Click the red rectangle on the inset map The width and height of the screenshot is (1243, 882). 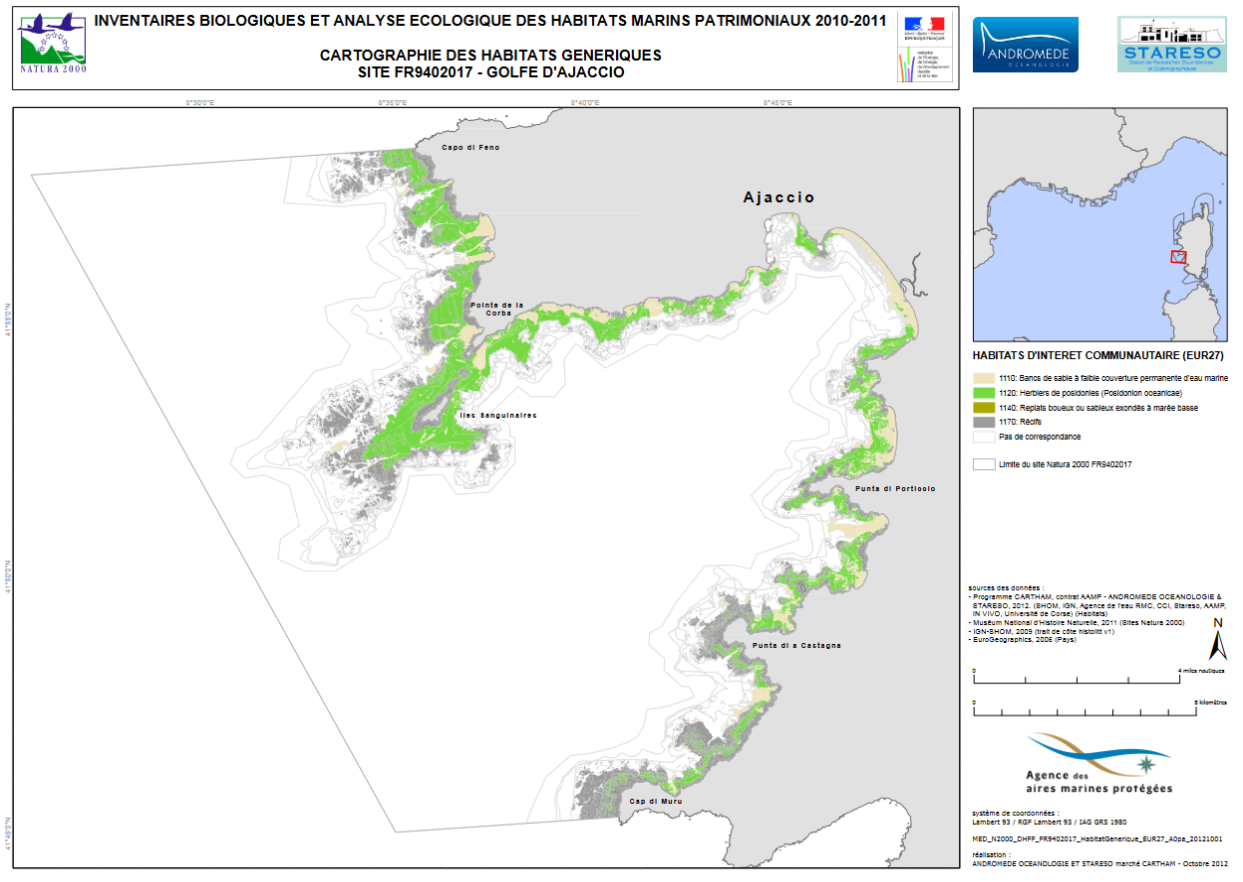1179,256
